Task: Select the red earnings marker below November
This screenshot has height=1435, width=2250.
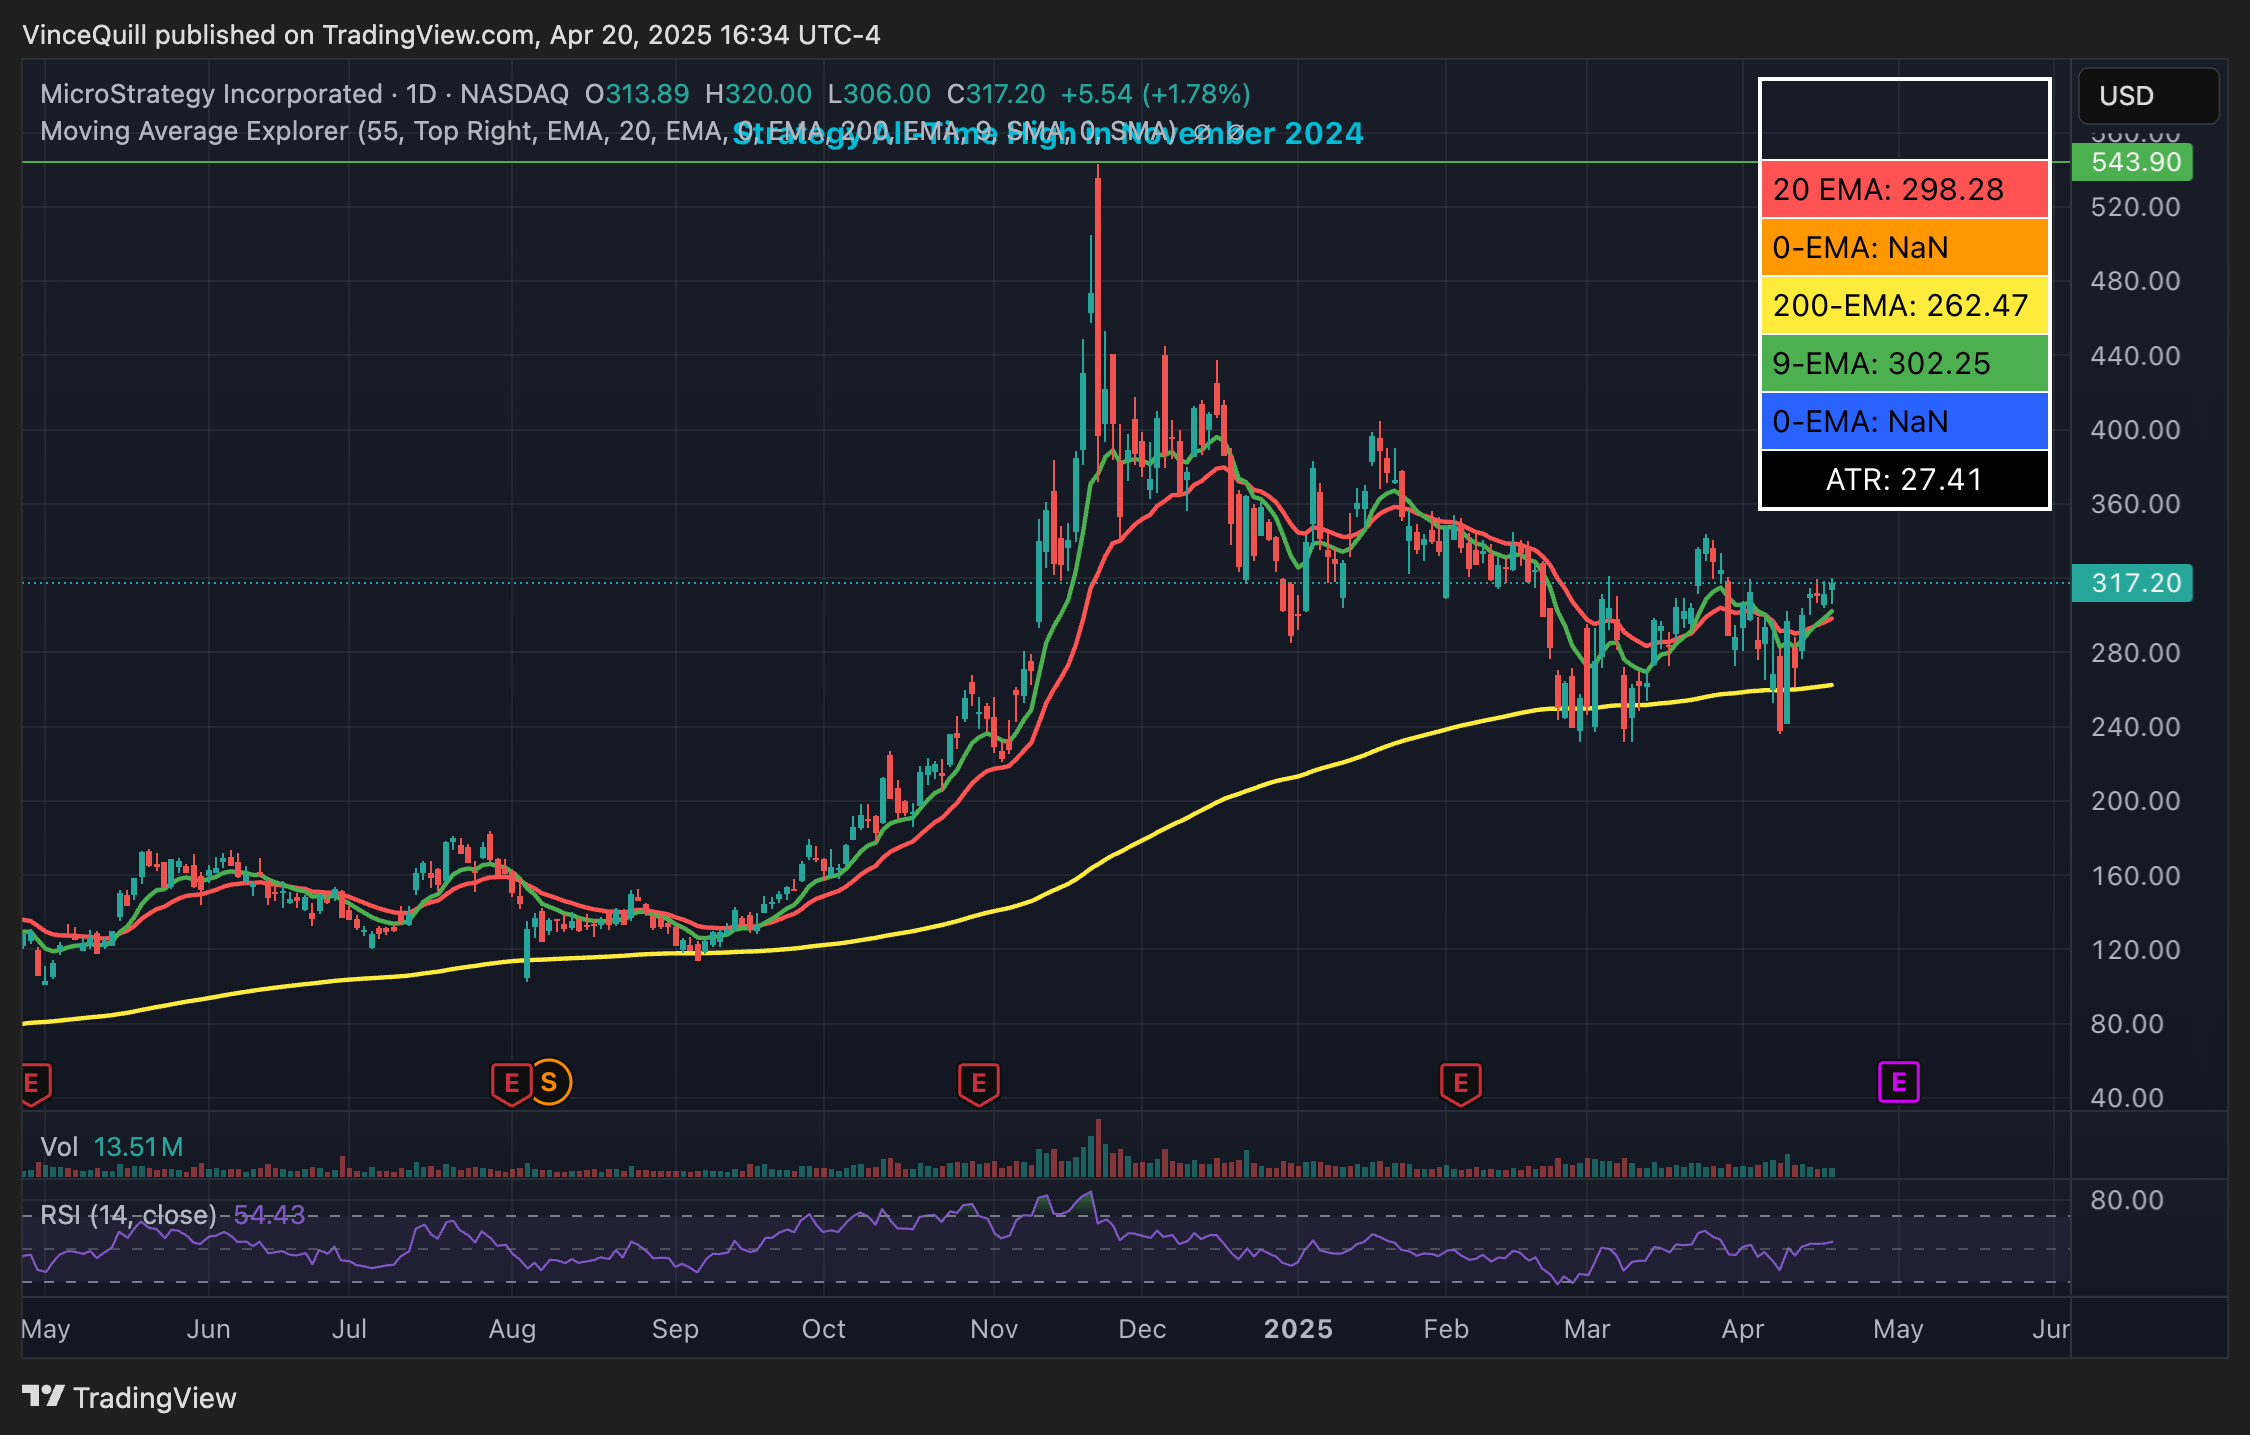Action: 978,1082
